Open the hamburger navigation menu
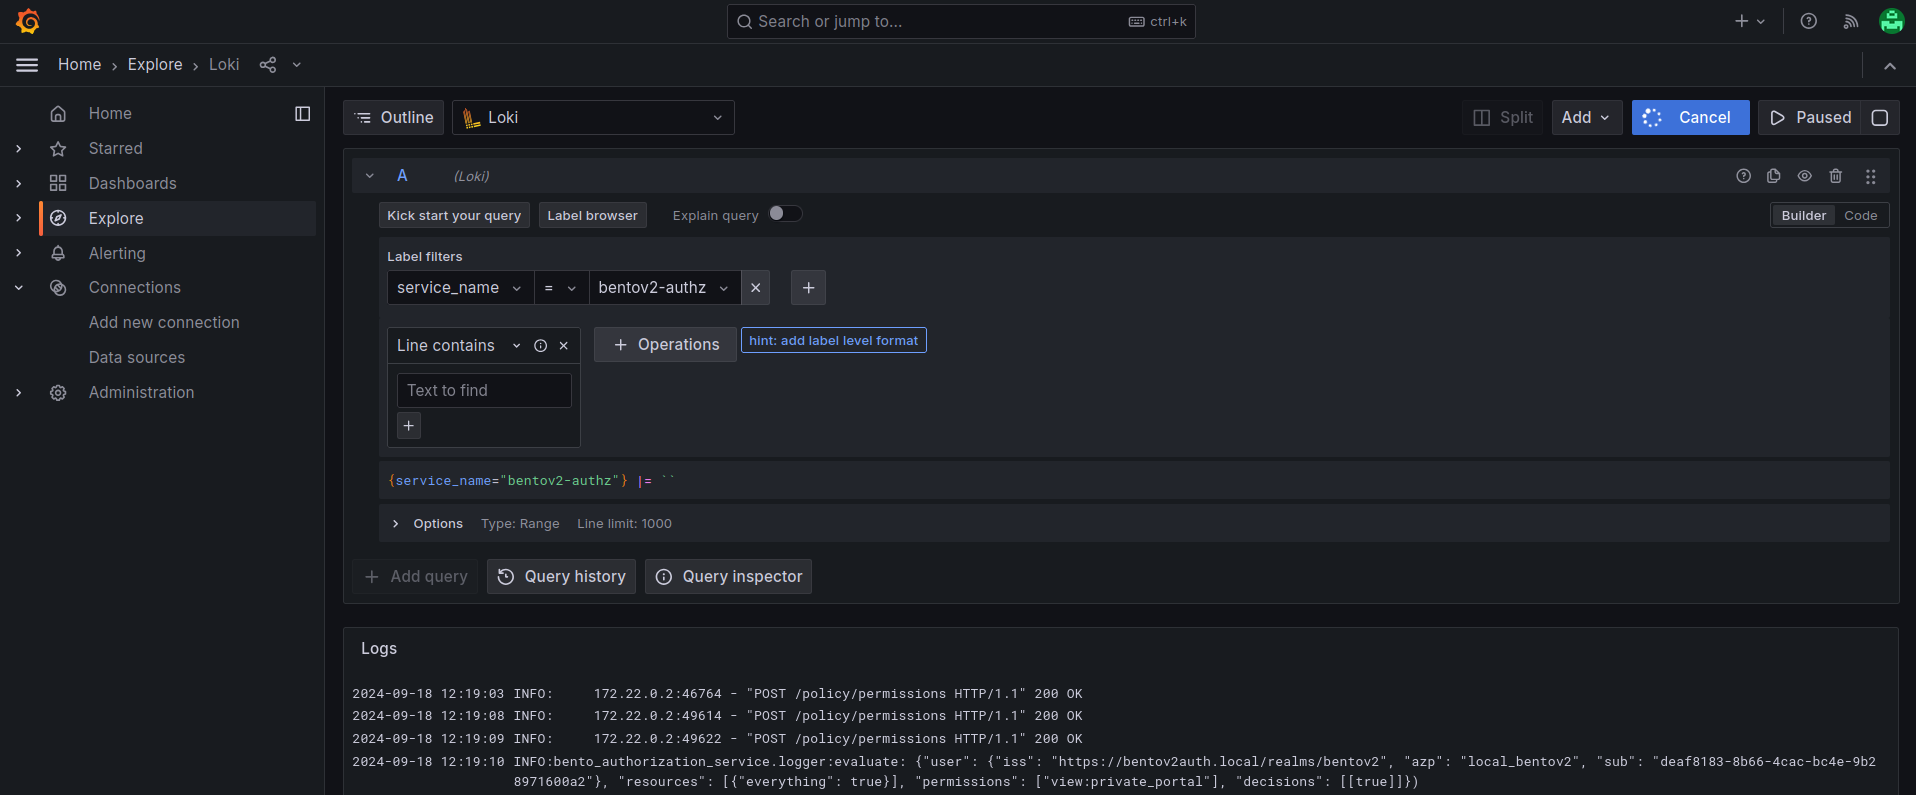The image size is (1916, 795). [x=27, y=65]
